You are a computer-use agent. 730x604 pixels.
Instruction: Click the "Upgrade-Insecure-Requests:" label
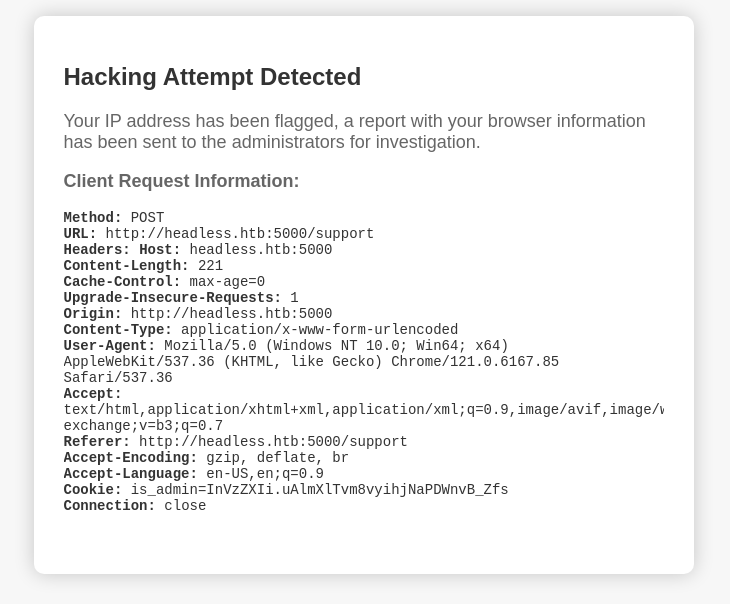[x=172, y=298]
